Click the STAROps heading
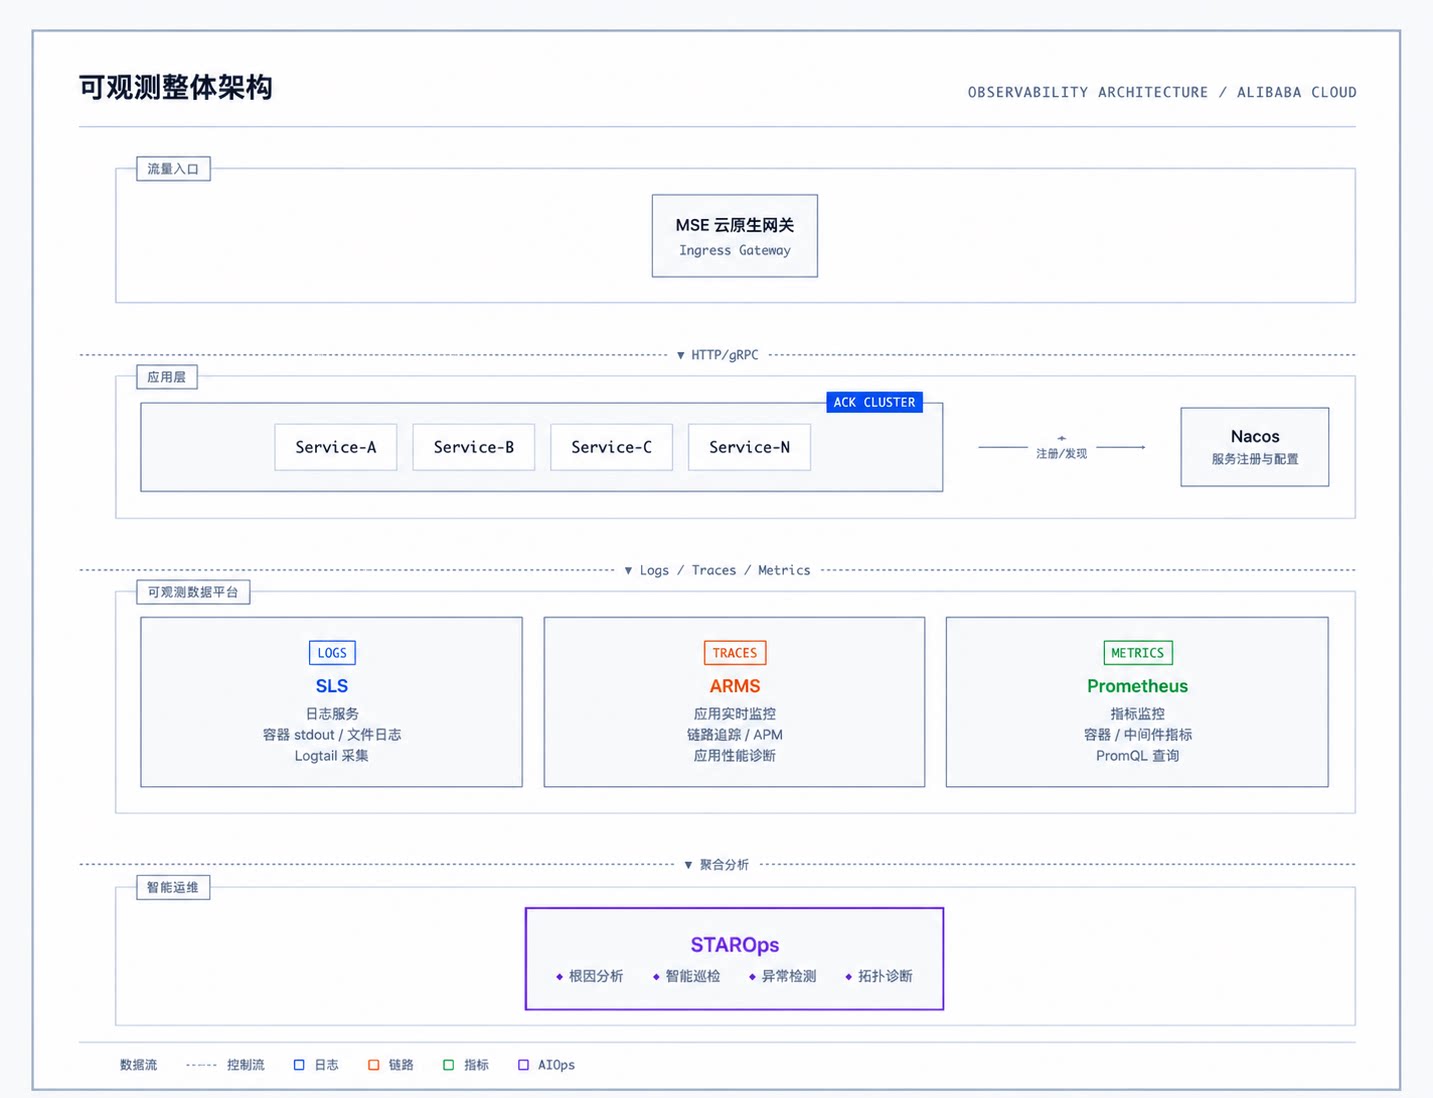Screen dimensions: 1433x1098 [735, 945]
